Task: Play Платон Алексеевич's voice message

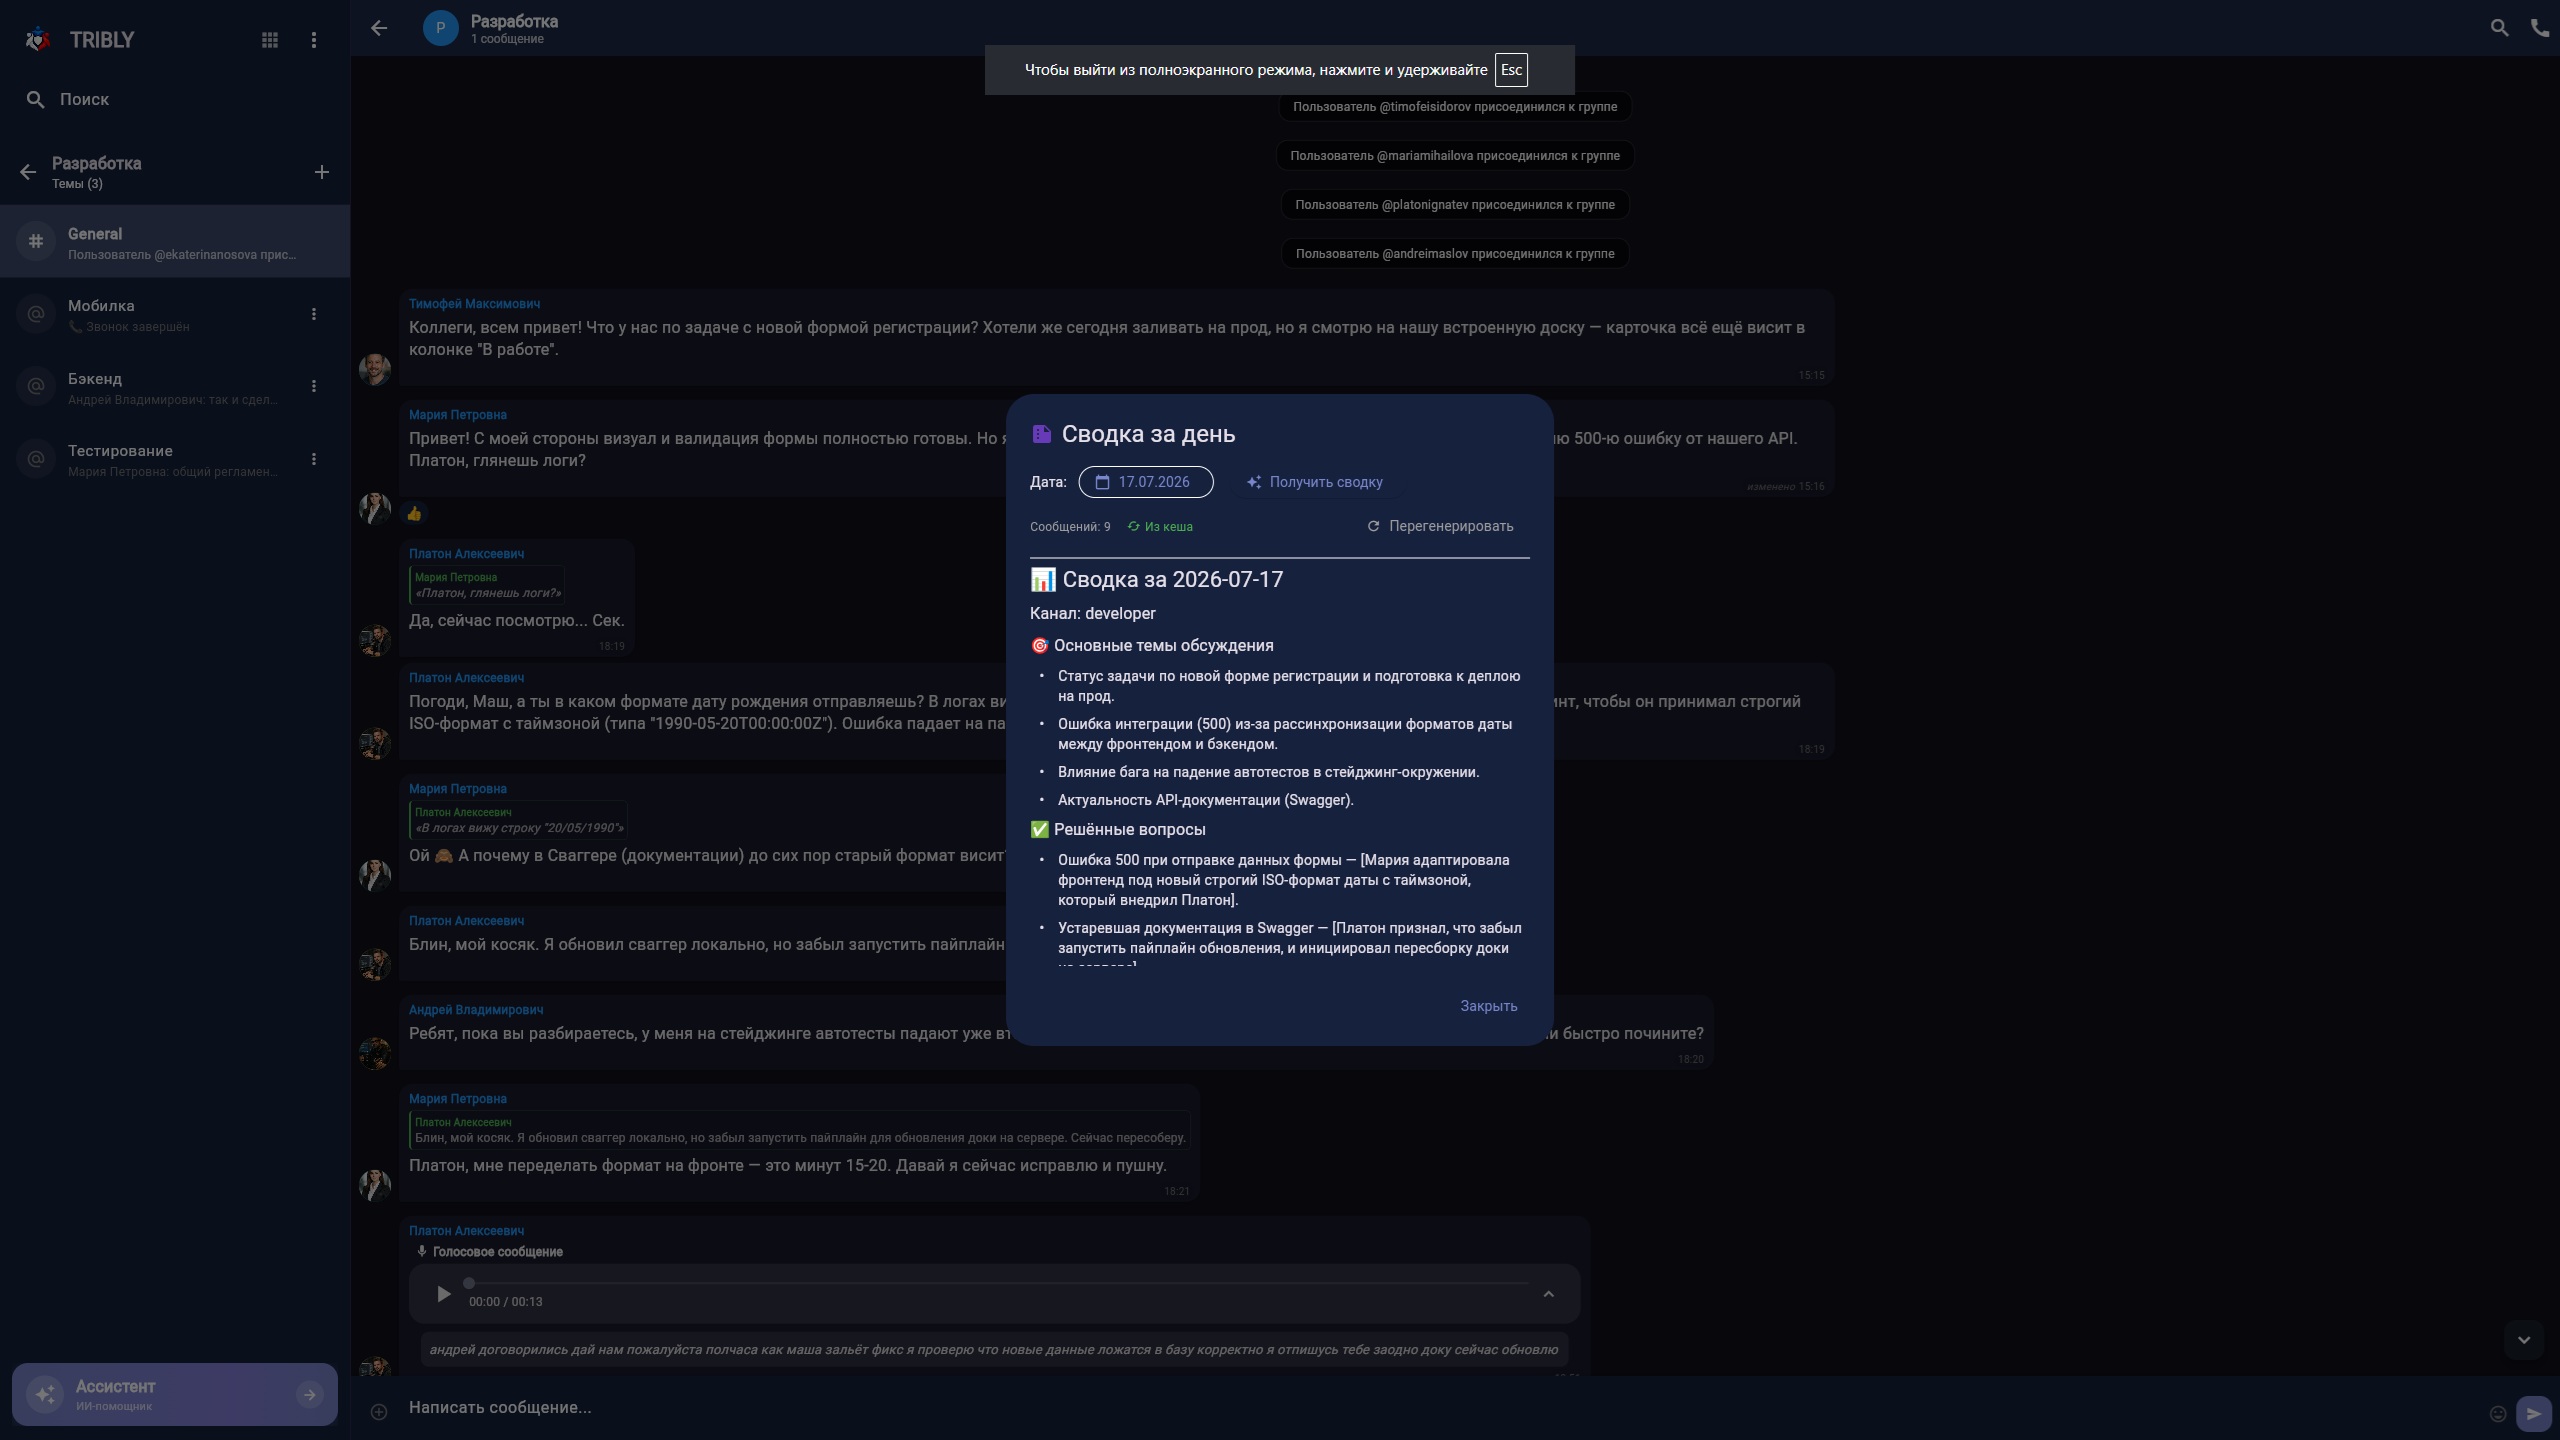Action: click(443, 1294)
